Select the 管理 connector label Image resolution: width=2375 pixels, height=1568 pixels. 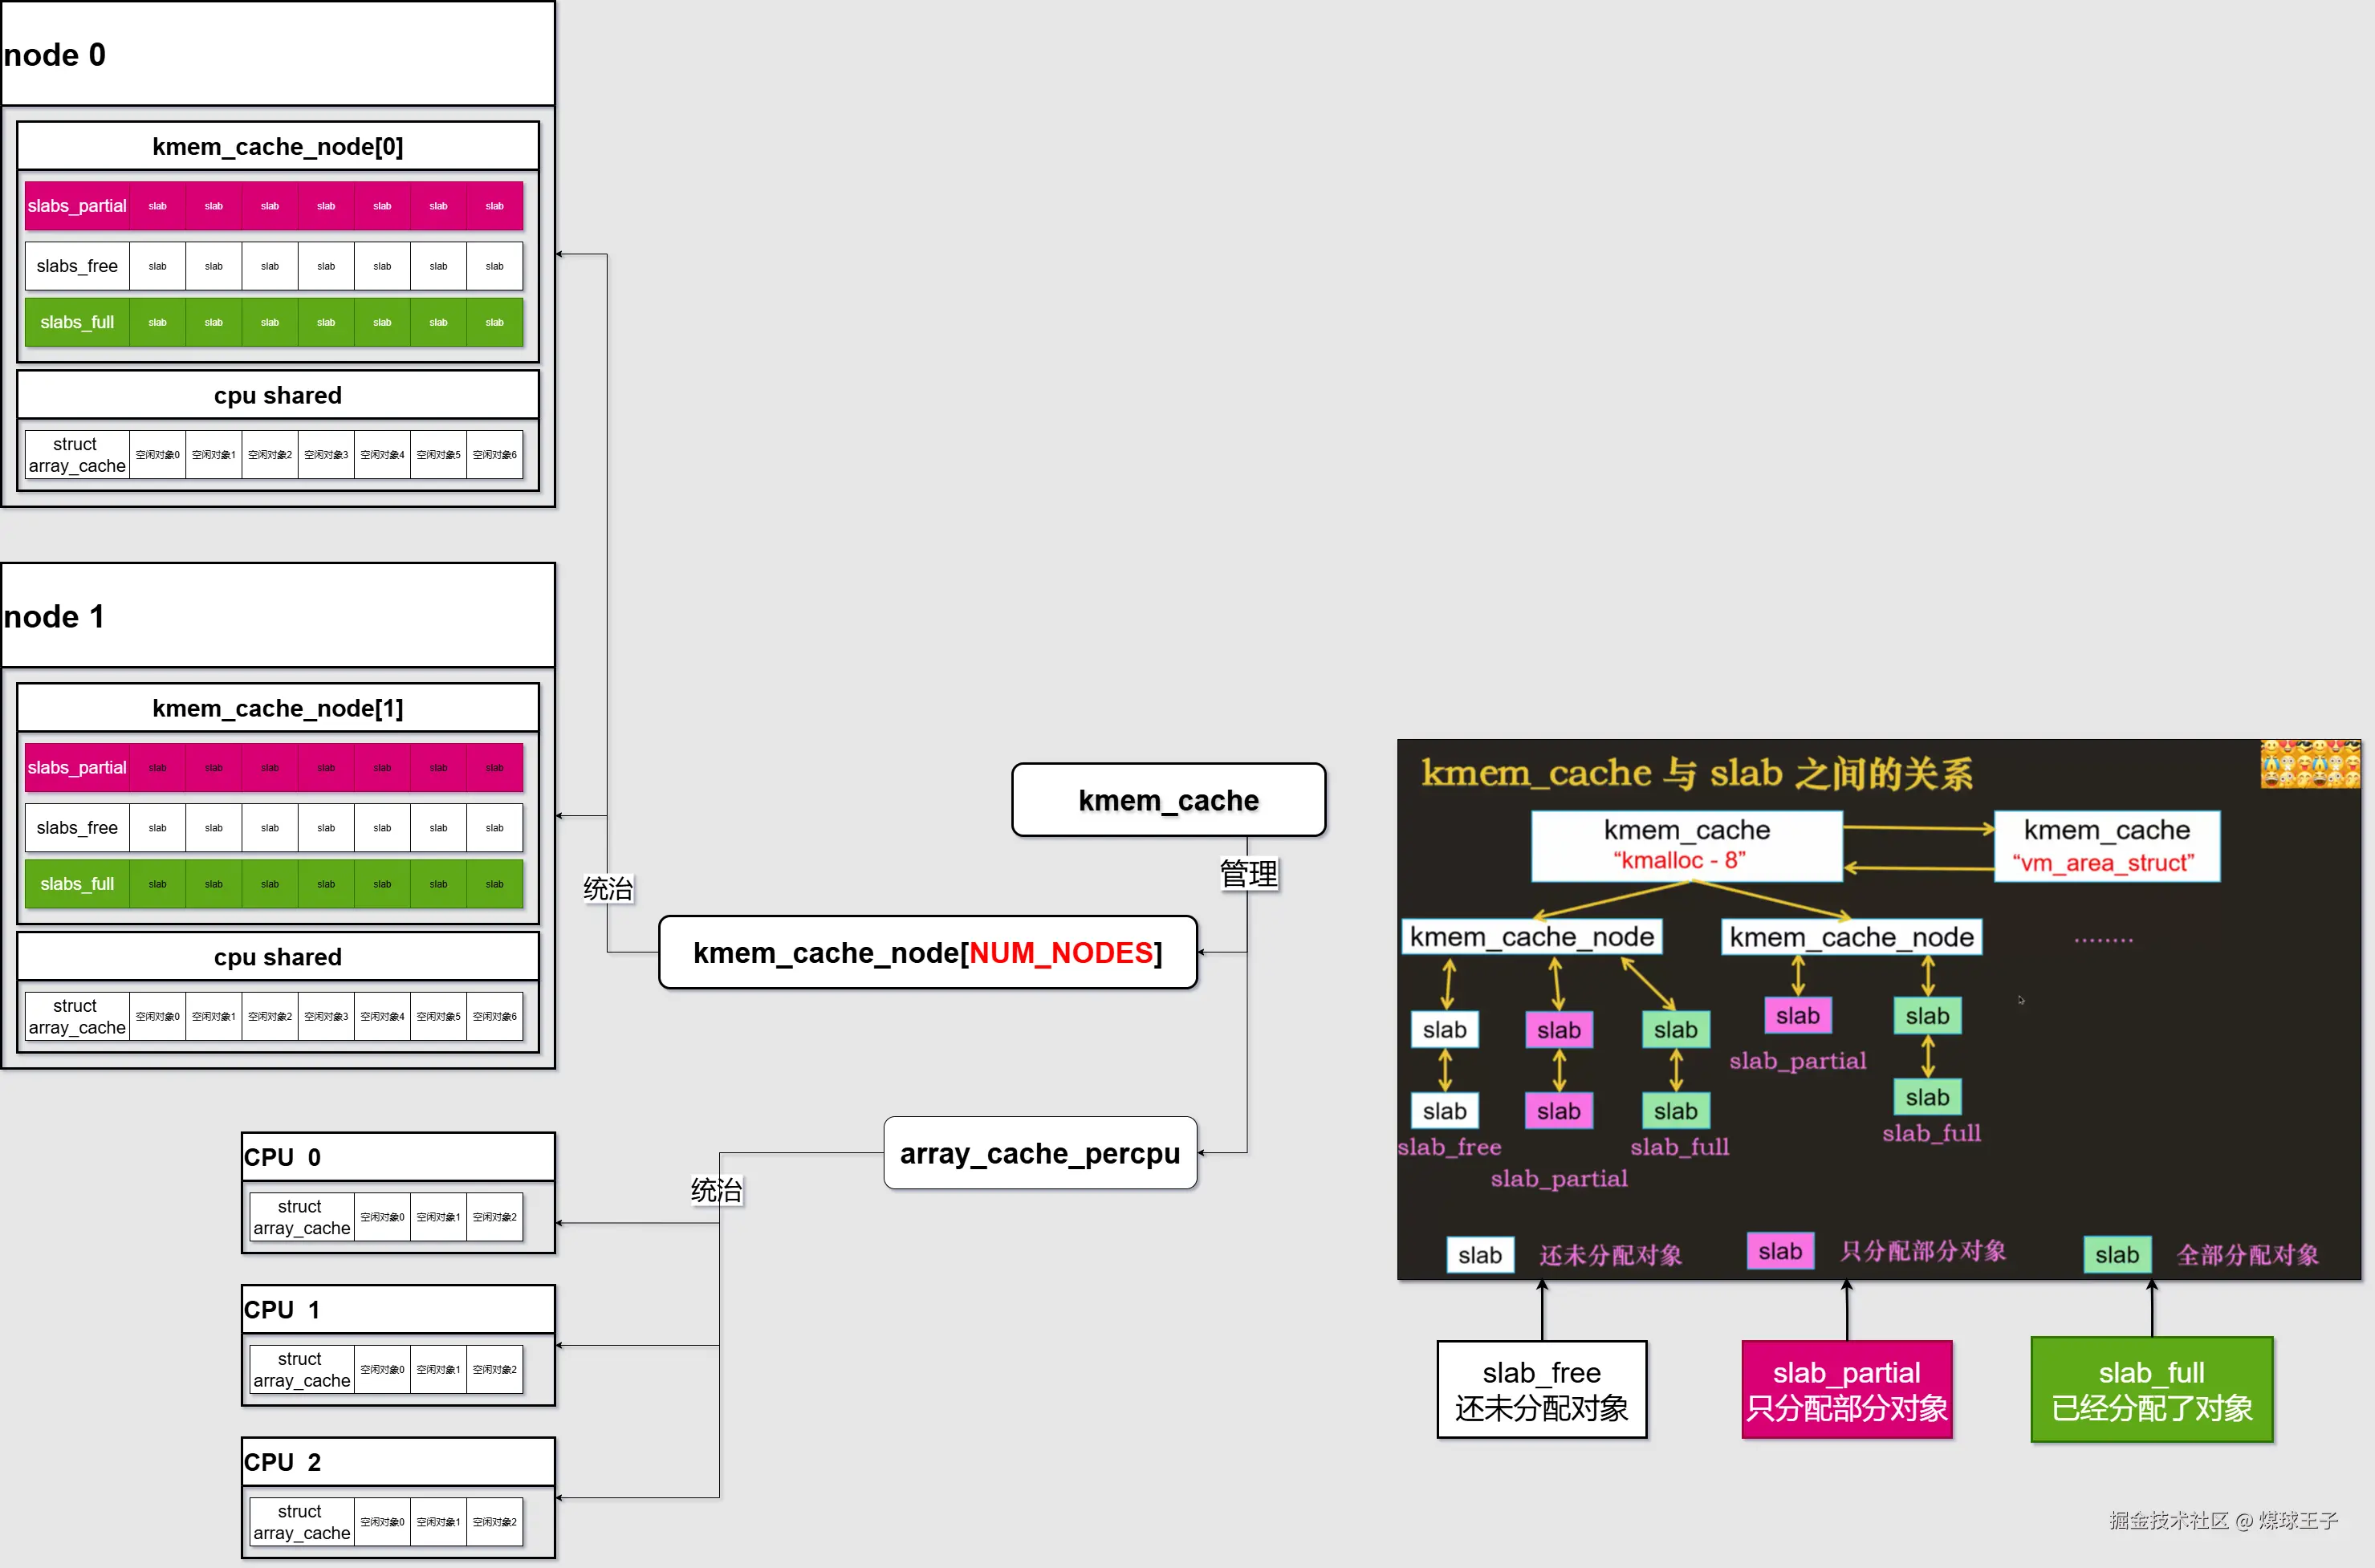1248,874
